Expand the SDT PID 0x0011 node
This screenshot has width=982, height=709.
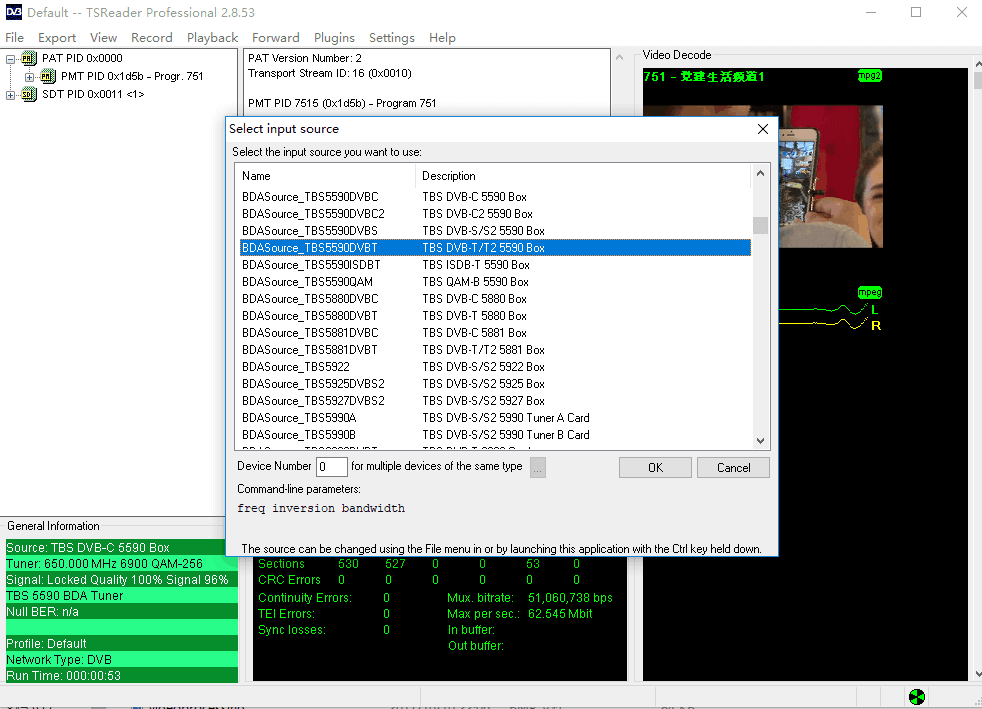click(x=11, y=95)
